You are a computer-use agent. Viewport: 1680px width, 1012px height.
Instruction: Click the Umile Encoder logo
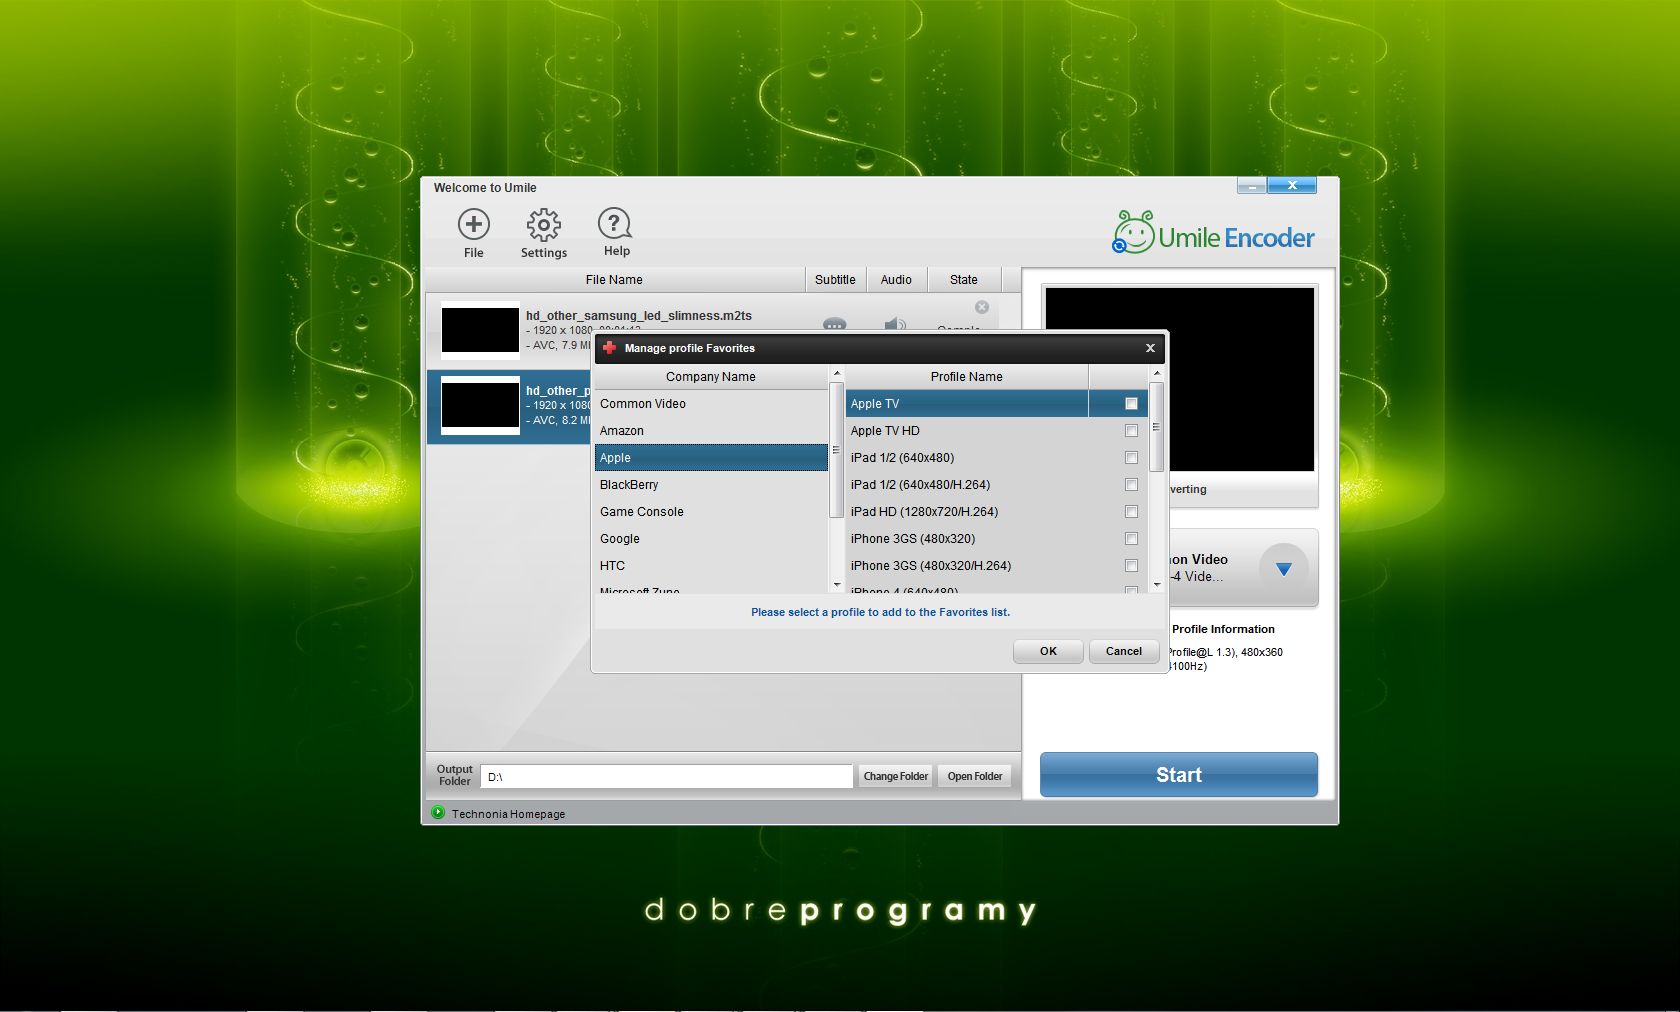[1213, 233]
